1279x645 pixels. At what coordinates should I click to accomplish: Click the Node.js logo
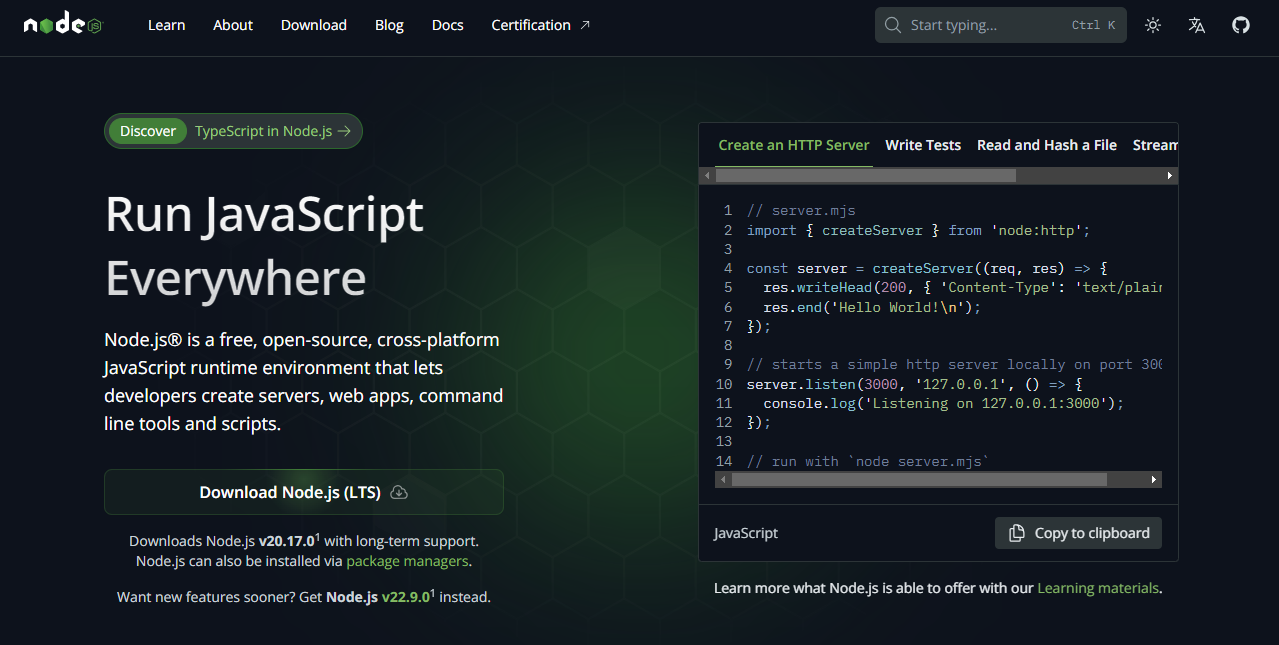63,25
